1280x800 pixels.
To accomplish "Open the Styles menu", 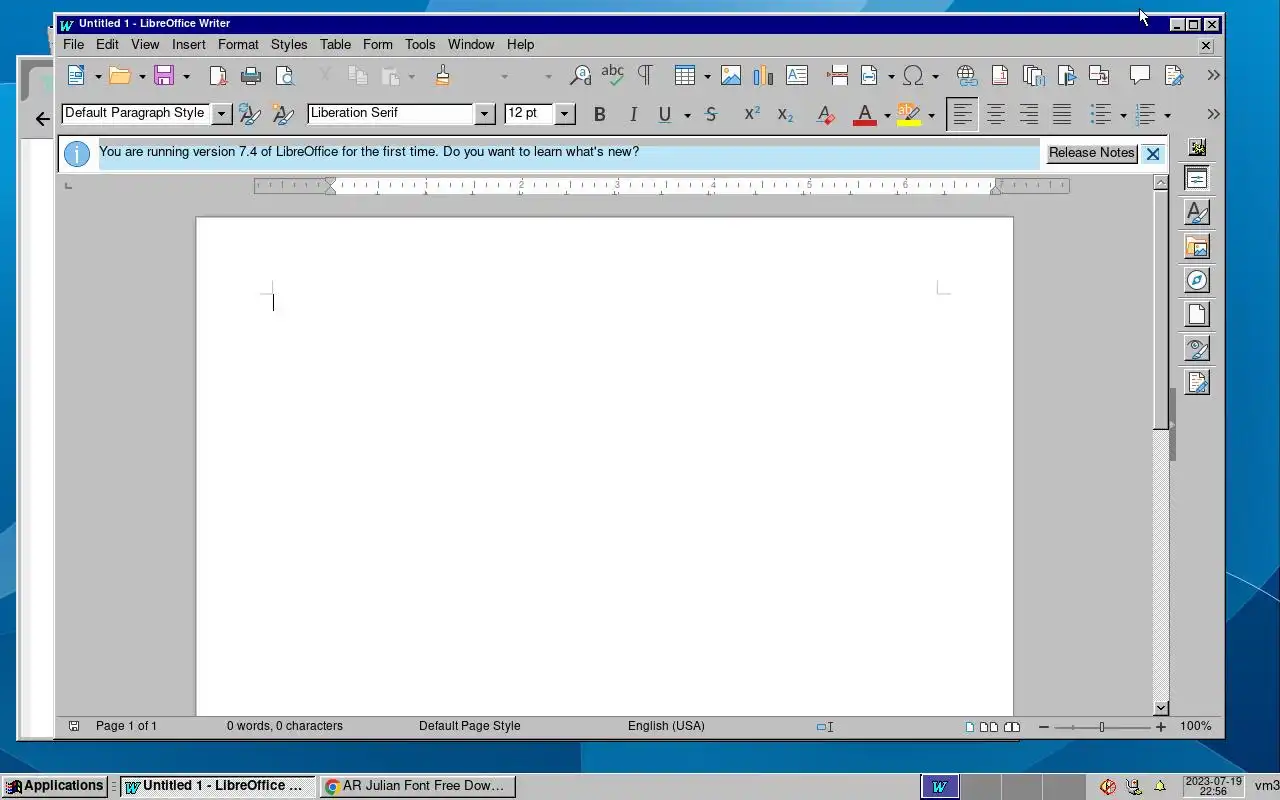I will point(289,44).
